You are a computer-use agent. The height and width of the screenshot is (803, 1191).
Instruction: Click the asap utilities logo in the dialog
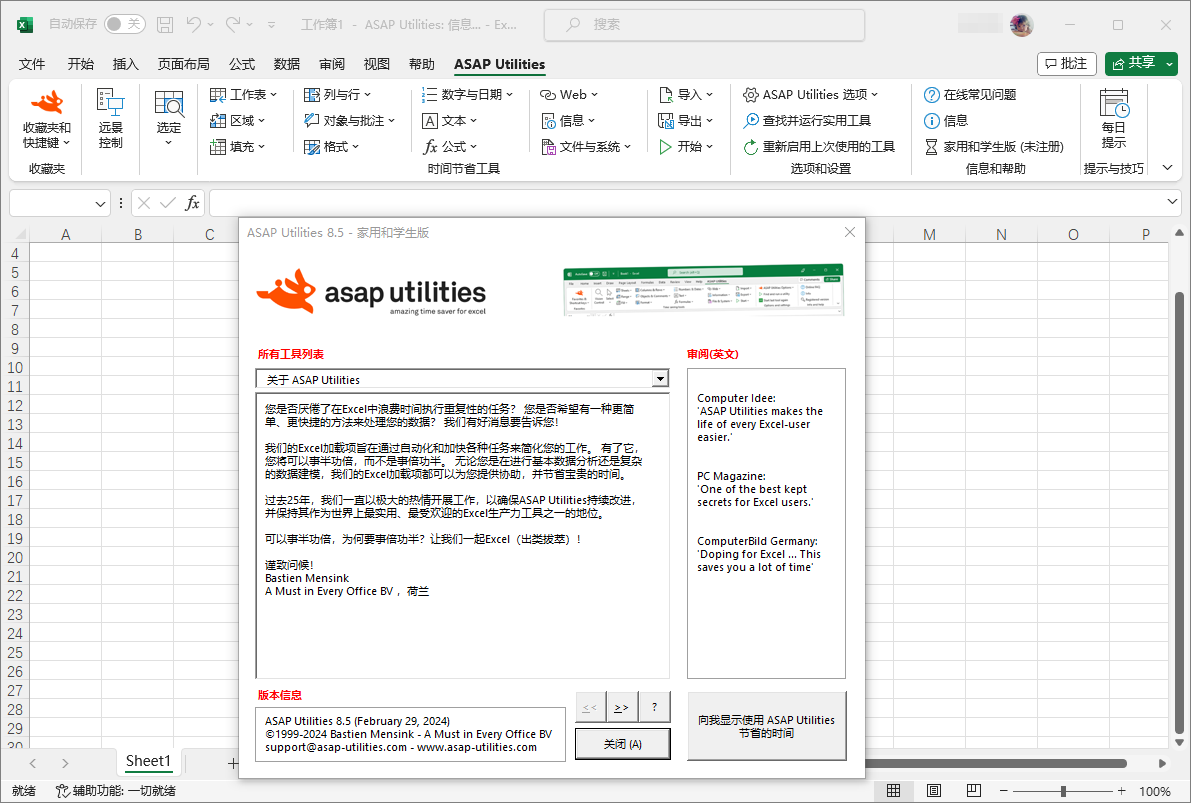pyautogui.click(x=371, y=290)
